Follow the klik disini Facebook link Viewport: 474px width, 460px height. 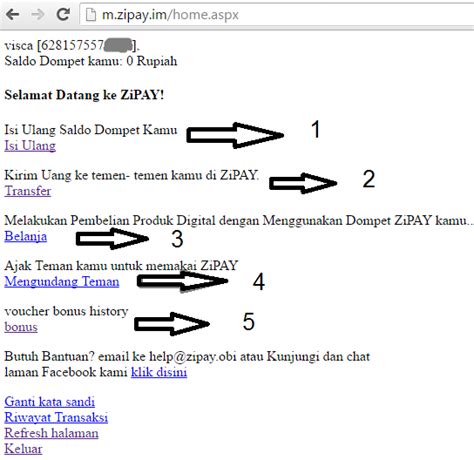coord(159,372)
